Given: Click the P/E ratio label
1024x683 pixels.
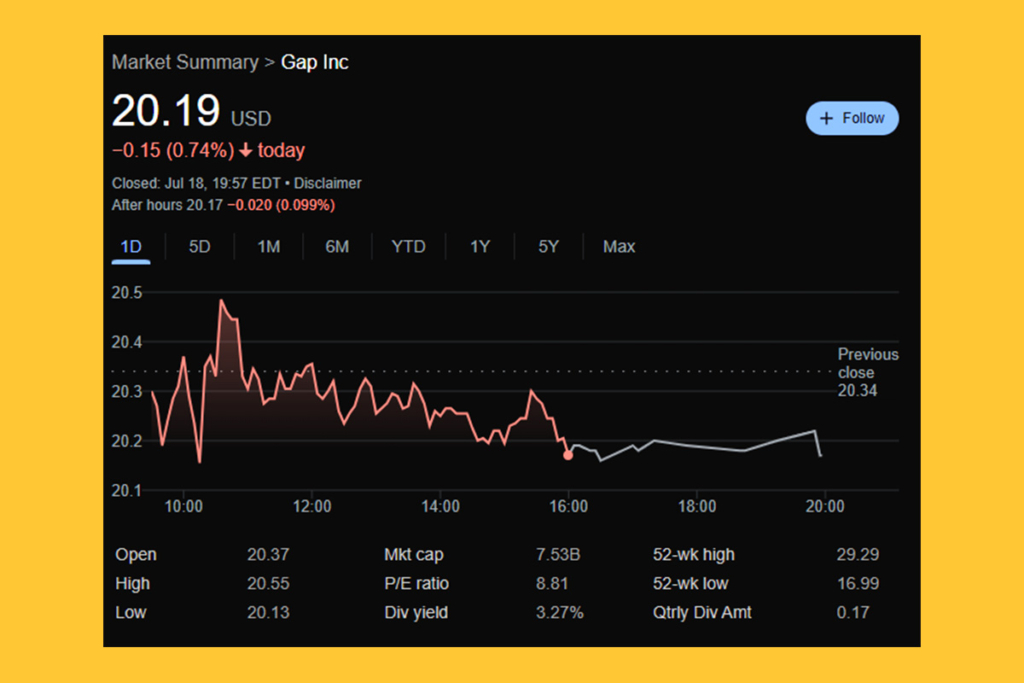Looking at the screenshot, I should [x=416, y=584].
